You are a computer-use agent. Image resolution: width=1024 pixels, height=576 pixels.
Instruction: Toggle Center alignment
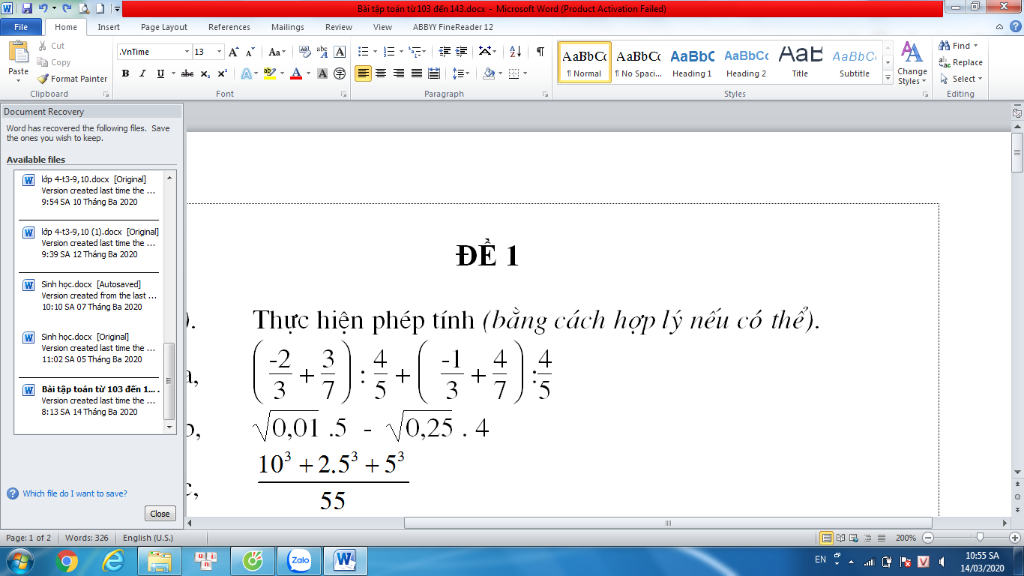coord(381,74)
